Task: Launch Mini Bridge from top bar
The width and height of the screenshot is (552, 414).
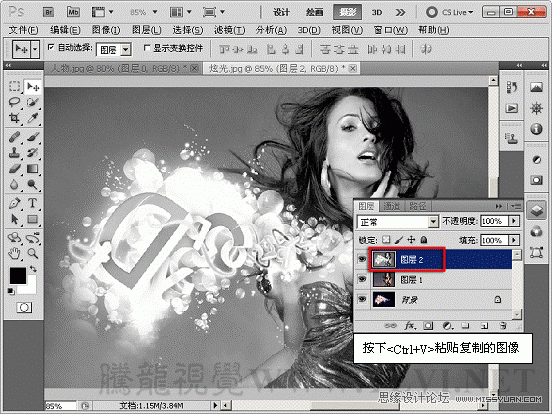Action: [73, 12]
